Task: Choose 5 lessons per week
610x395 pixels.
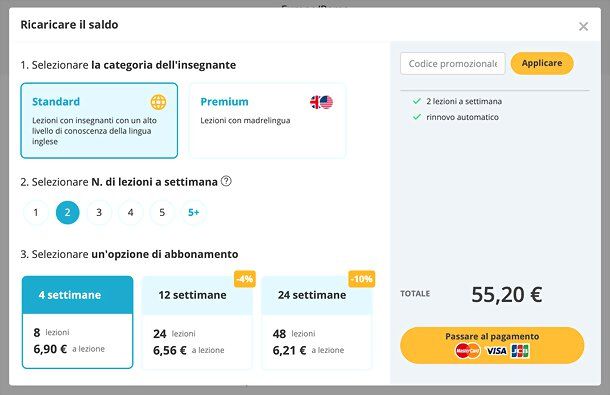Action: [x=162, y=212]
